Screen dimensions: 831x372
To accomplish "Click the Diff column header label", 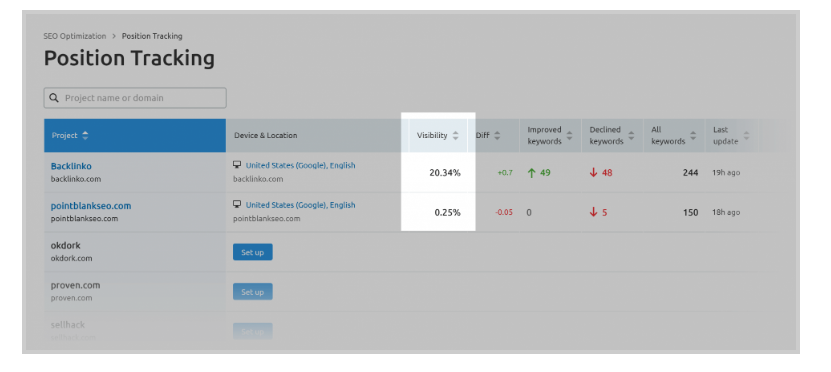I will coord(482,136).
